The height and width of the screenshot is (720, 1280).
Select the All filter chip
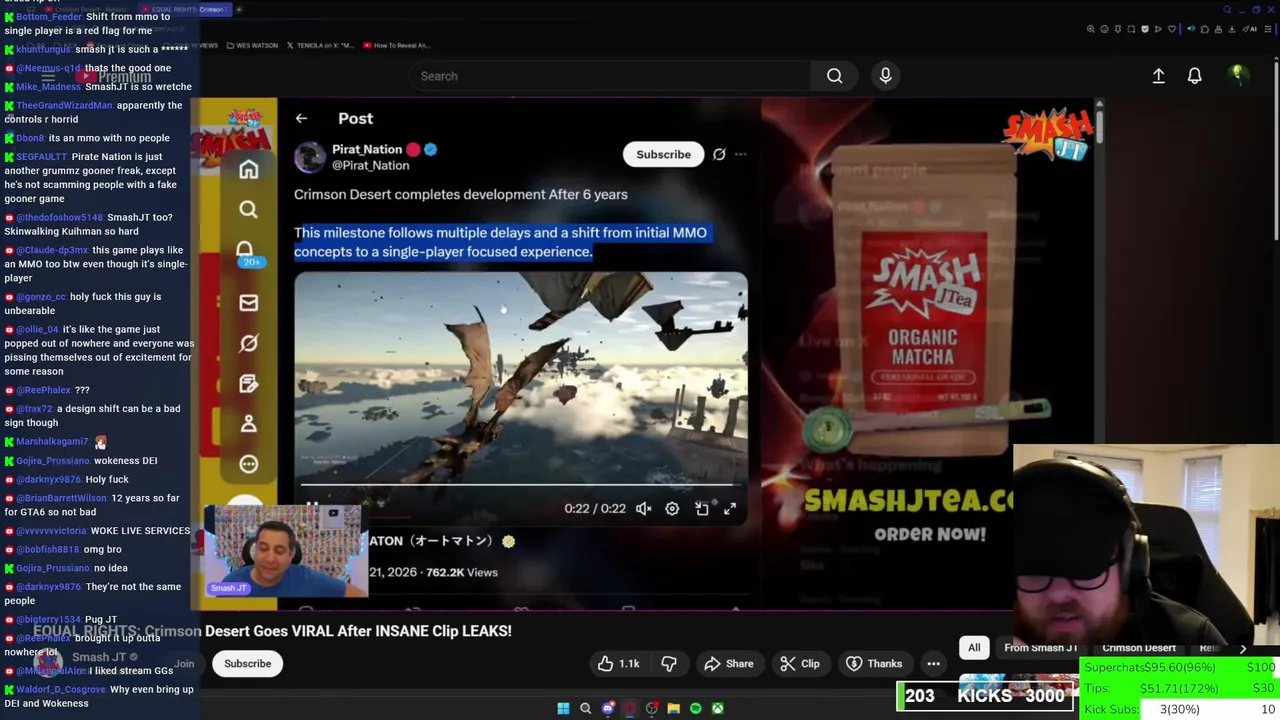(974, 648)
